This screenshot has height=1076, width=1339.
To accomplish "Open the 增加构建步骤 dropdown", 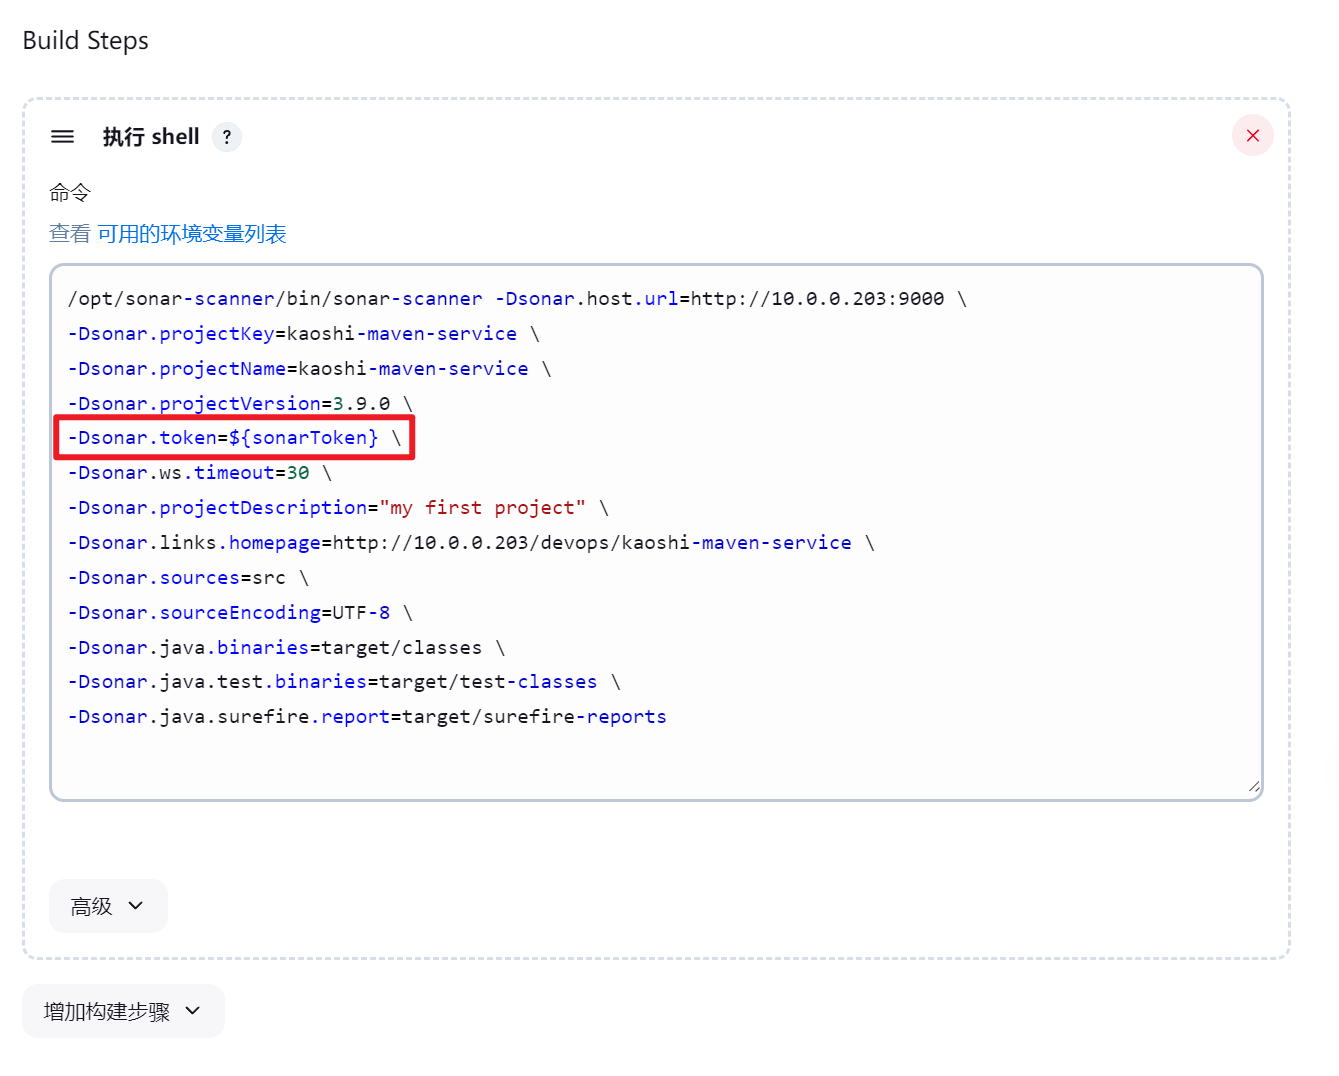I will tap(123, 1011).
